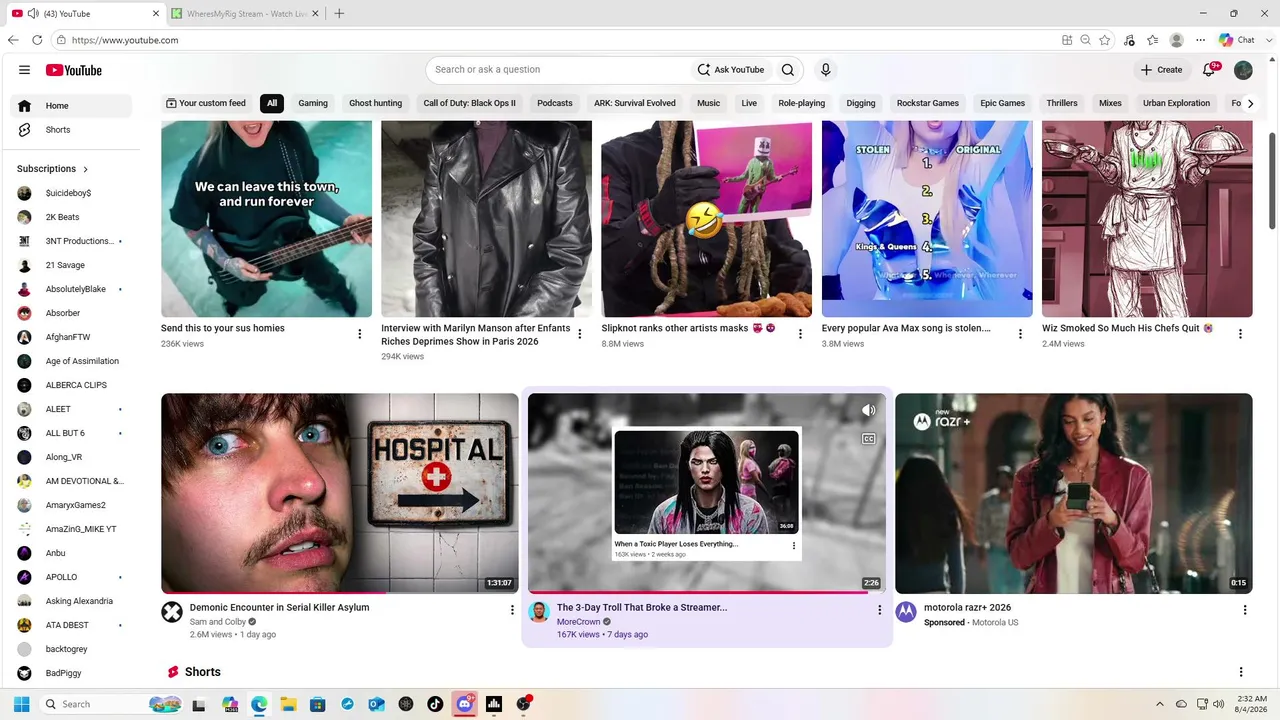
Task: Open the Shorts shelf options menu
Action: point(1241,672)
